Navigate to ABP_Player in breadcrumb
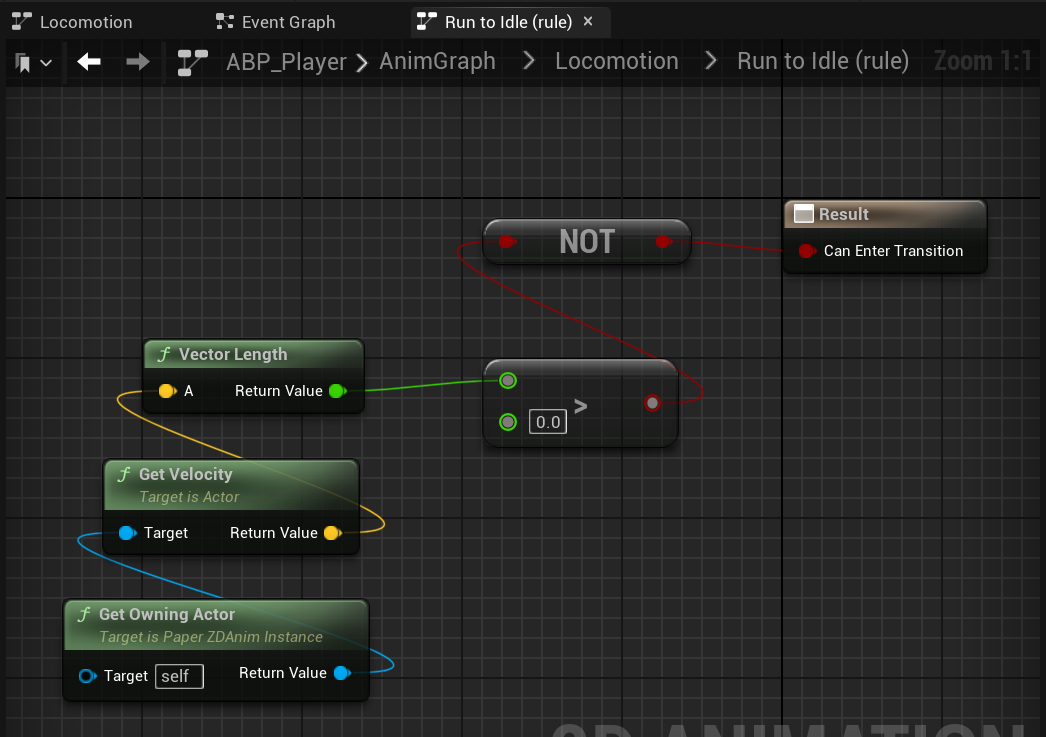Image resolution: width=1046 pixels, height=737 pixels. pos(286,62)
